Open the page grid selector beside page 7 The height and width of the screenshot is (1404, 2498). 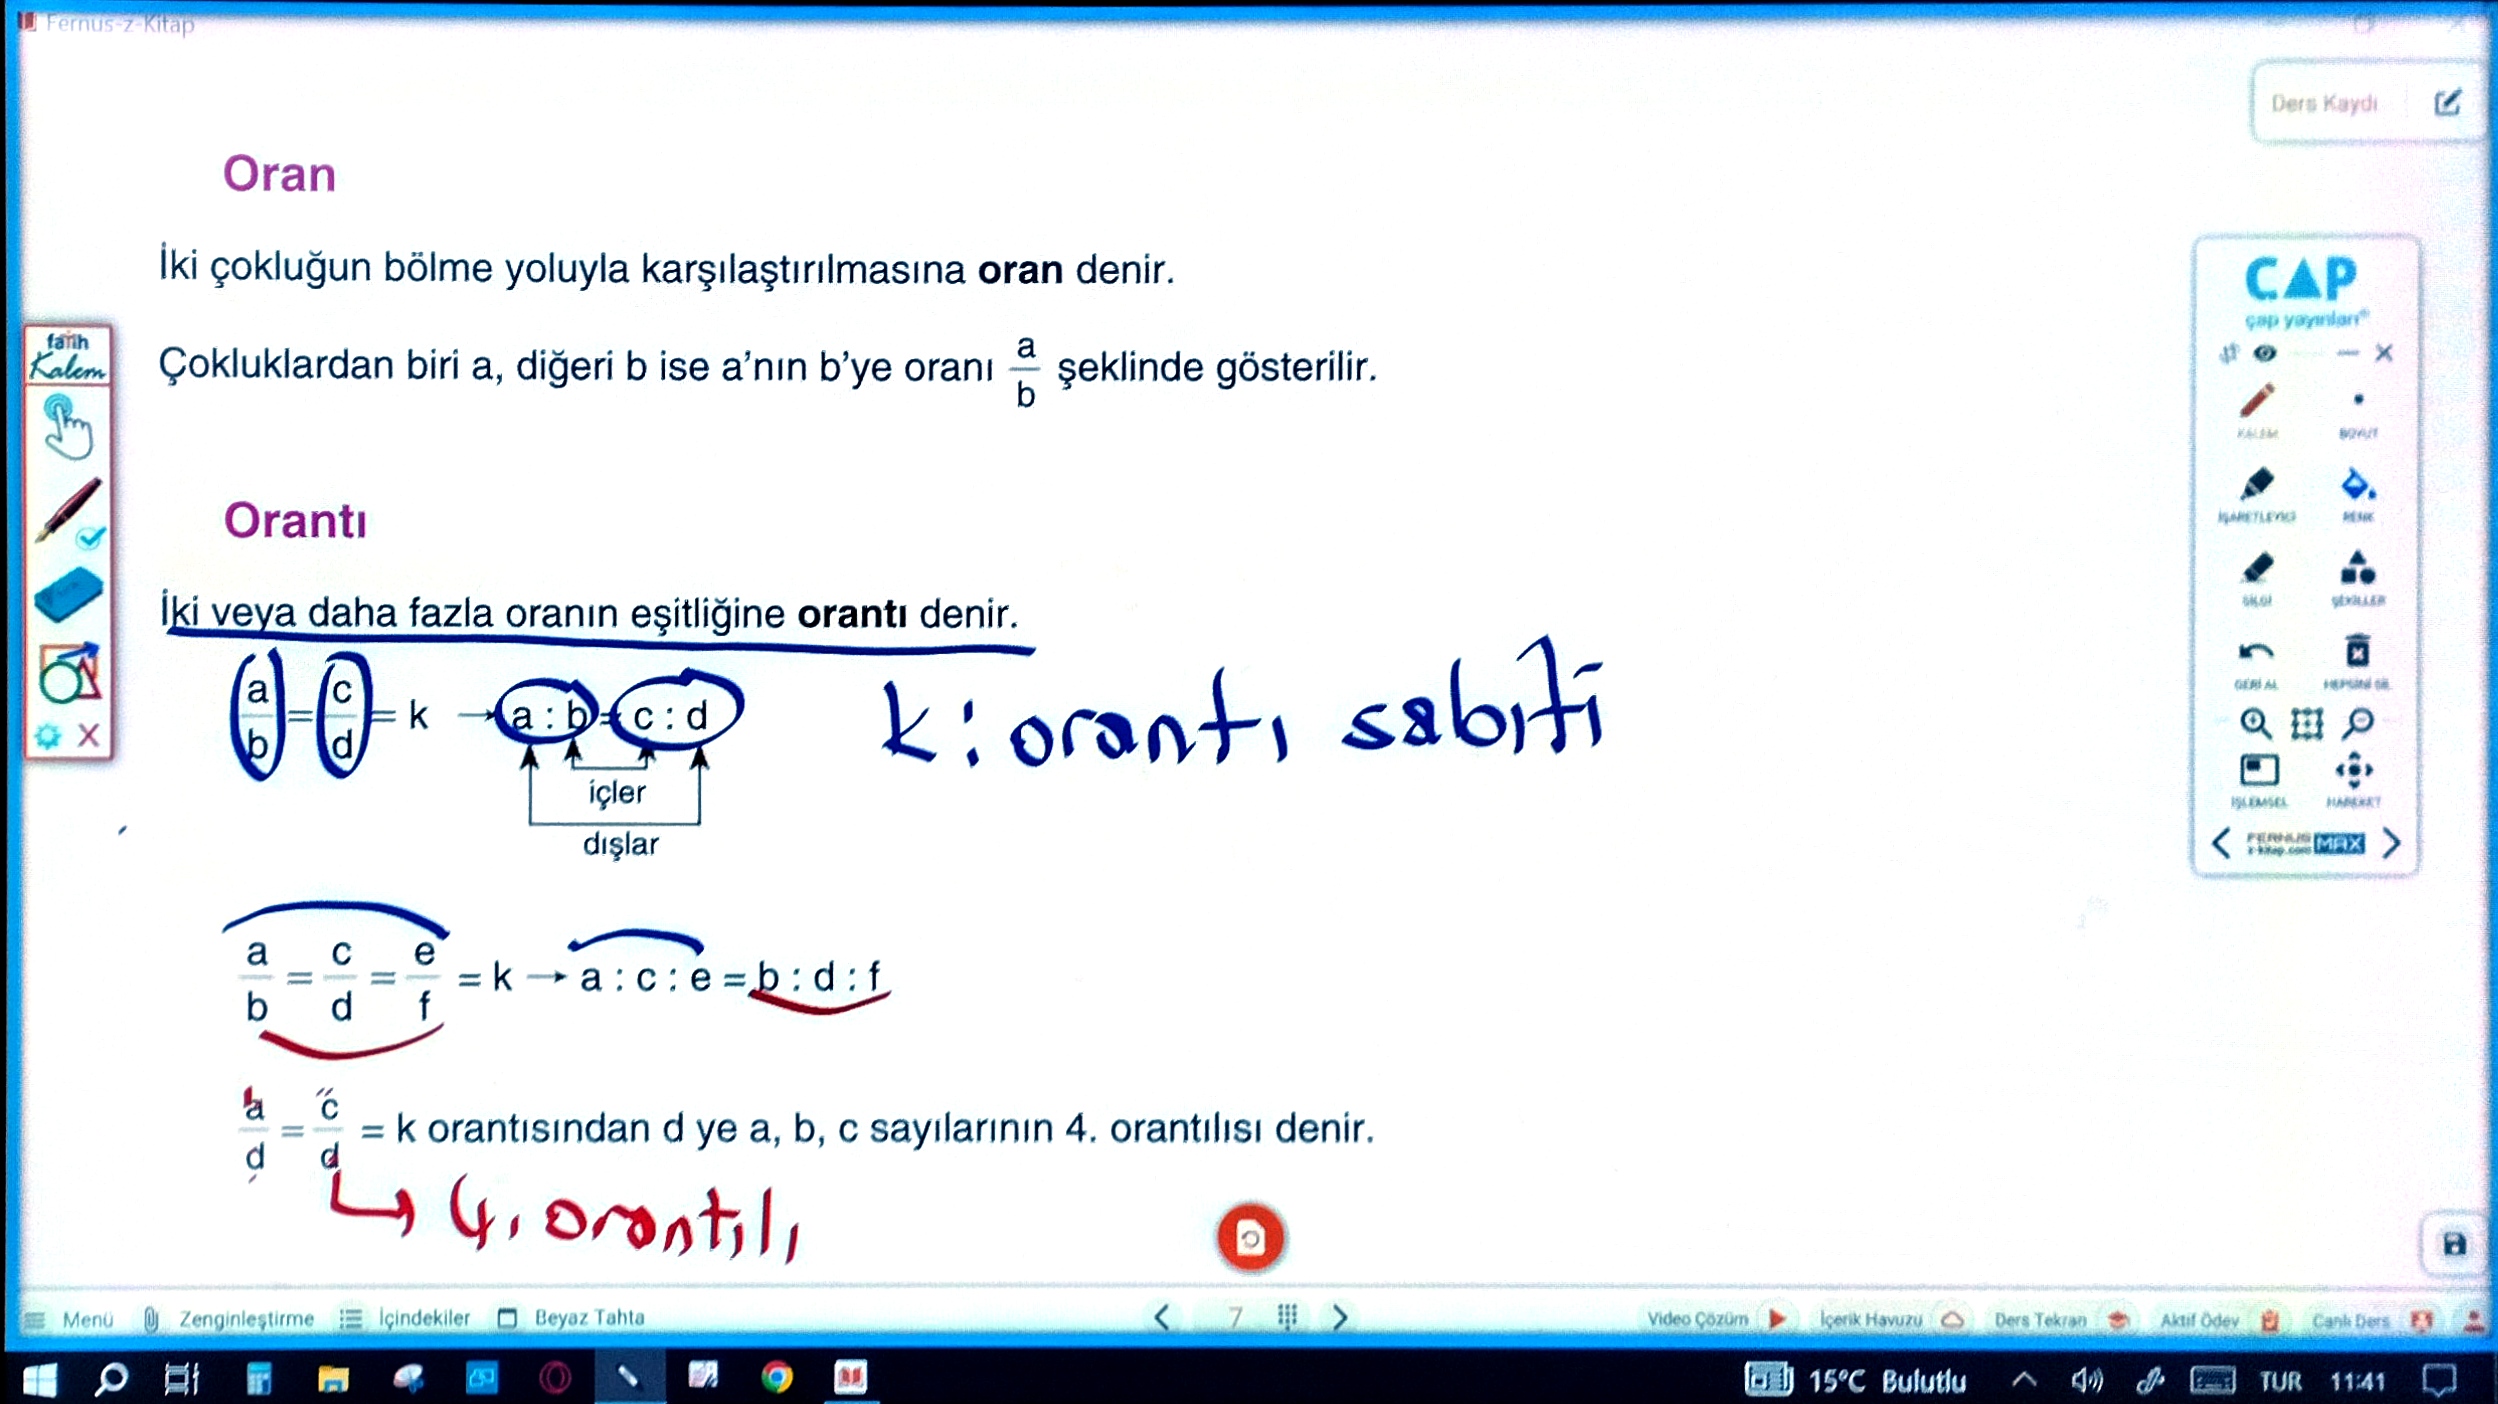point(1287,1318)
